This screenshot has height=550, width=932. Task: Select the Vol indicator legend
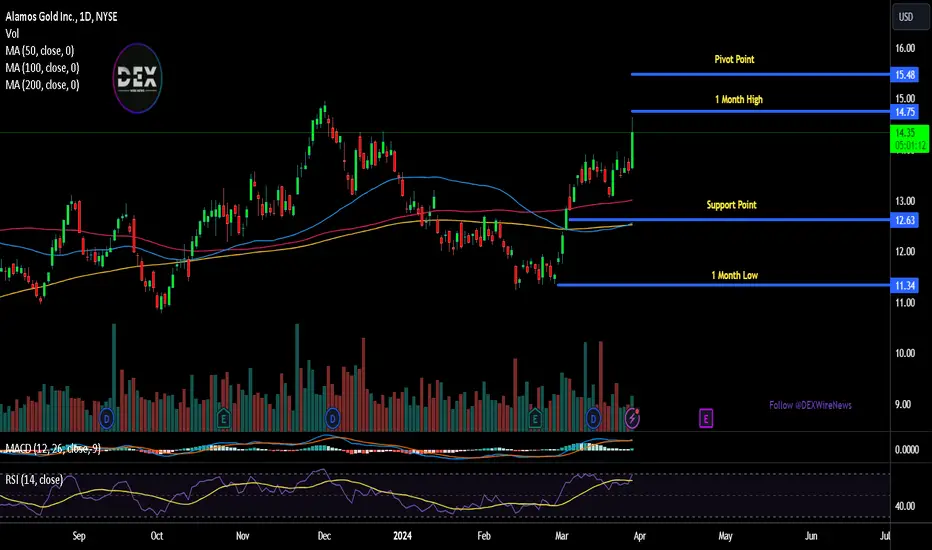pos(12,34)
